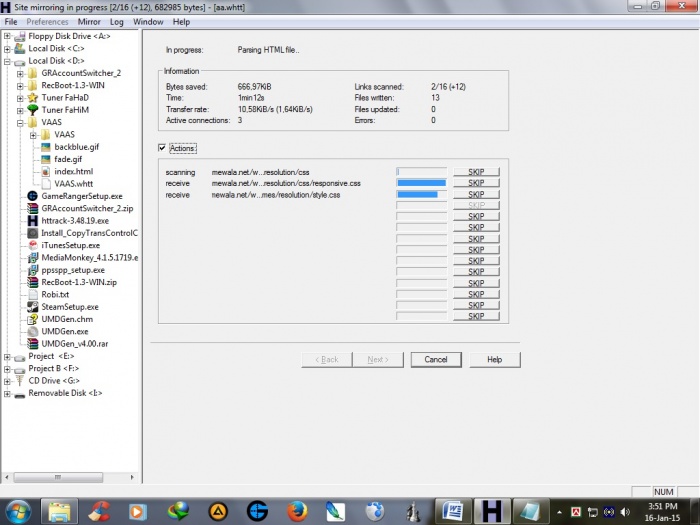
Task: Click the iTunesSetup.exe icon
Action: [33, 246]
